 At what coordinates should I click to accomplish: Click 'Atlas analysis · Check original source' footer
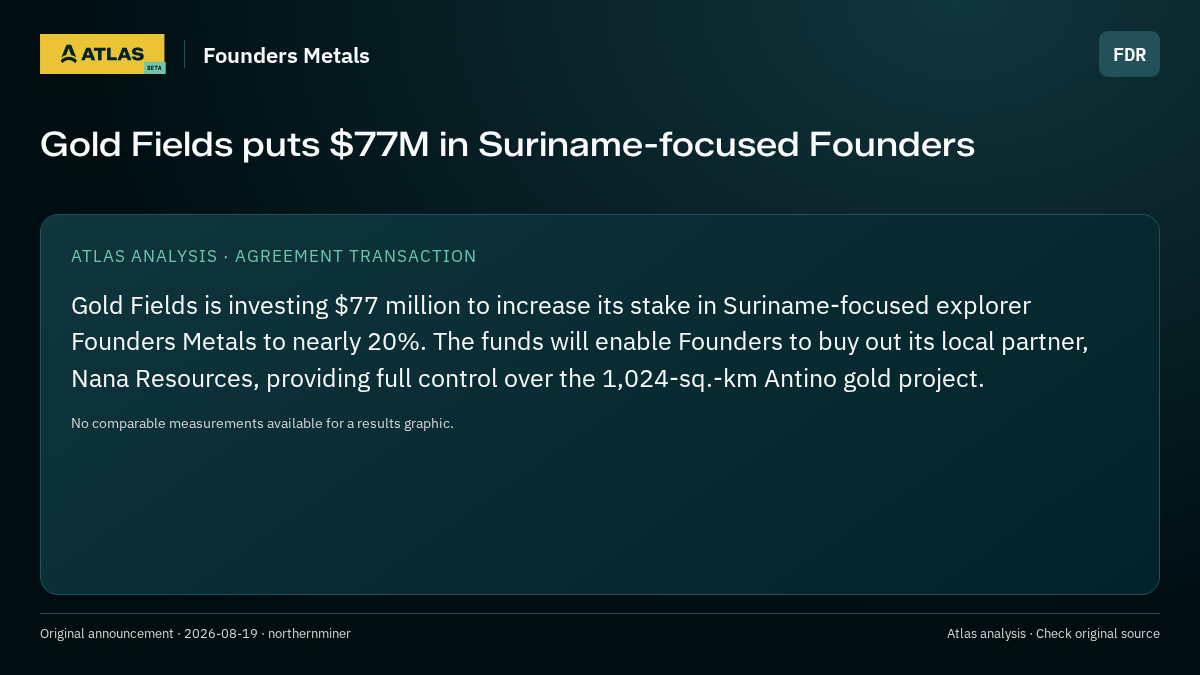pyautogui.click(x=1053, y=633)
